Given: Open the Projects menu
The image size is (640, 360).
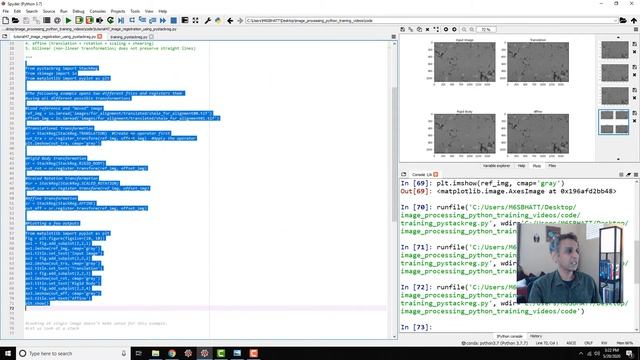Looking at the screenshot, I should [x=118, y=11].
